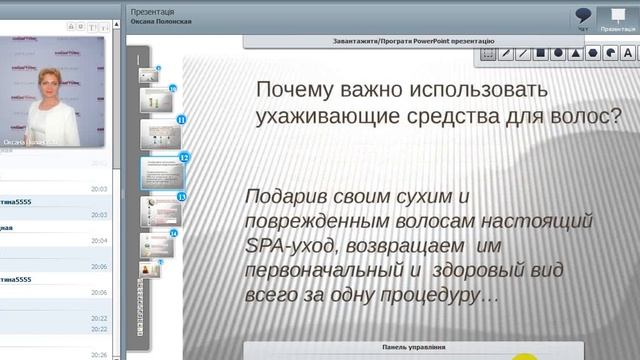The image size is (640, 360).
Task: Open the Чат (Chat) tab
Action: pos(583,20)
